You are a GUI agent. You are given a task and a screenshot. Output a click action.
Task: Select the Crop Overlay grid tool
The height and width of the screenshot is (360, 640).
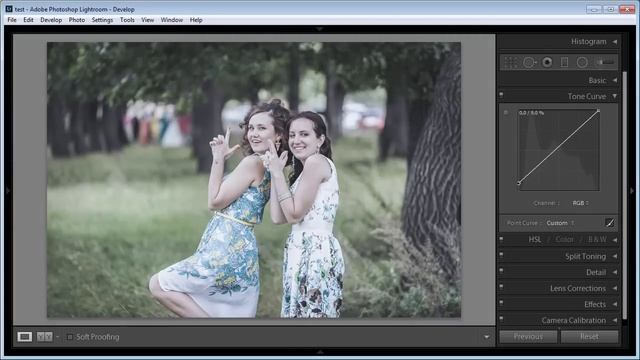tap(511, 62)
